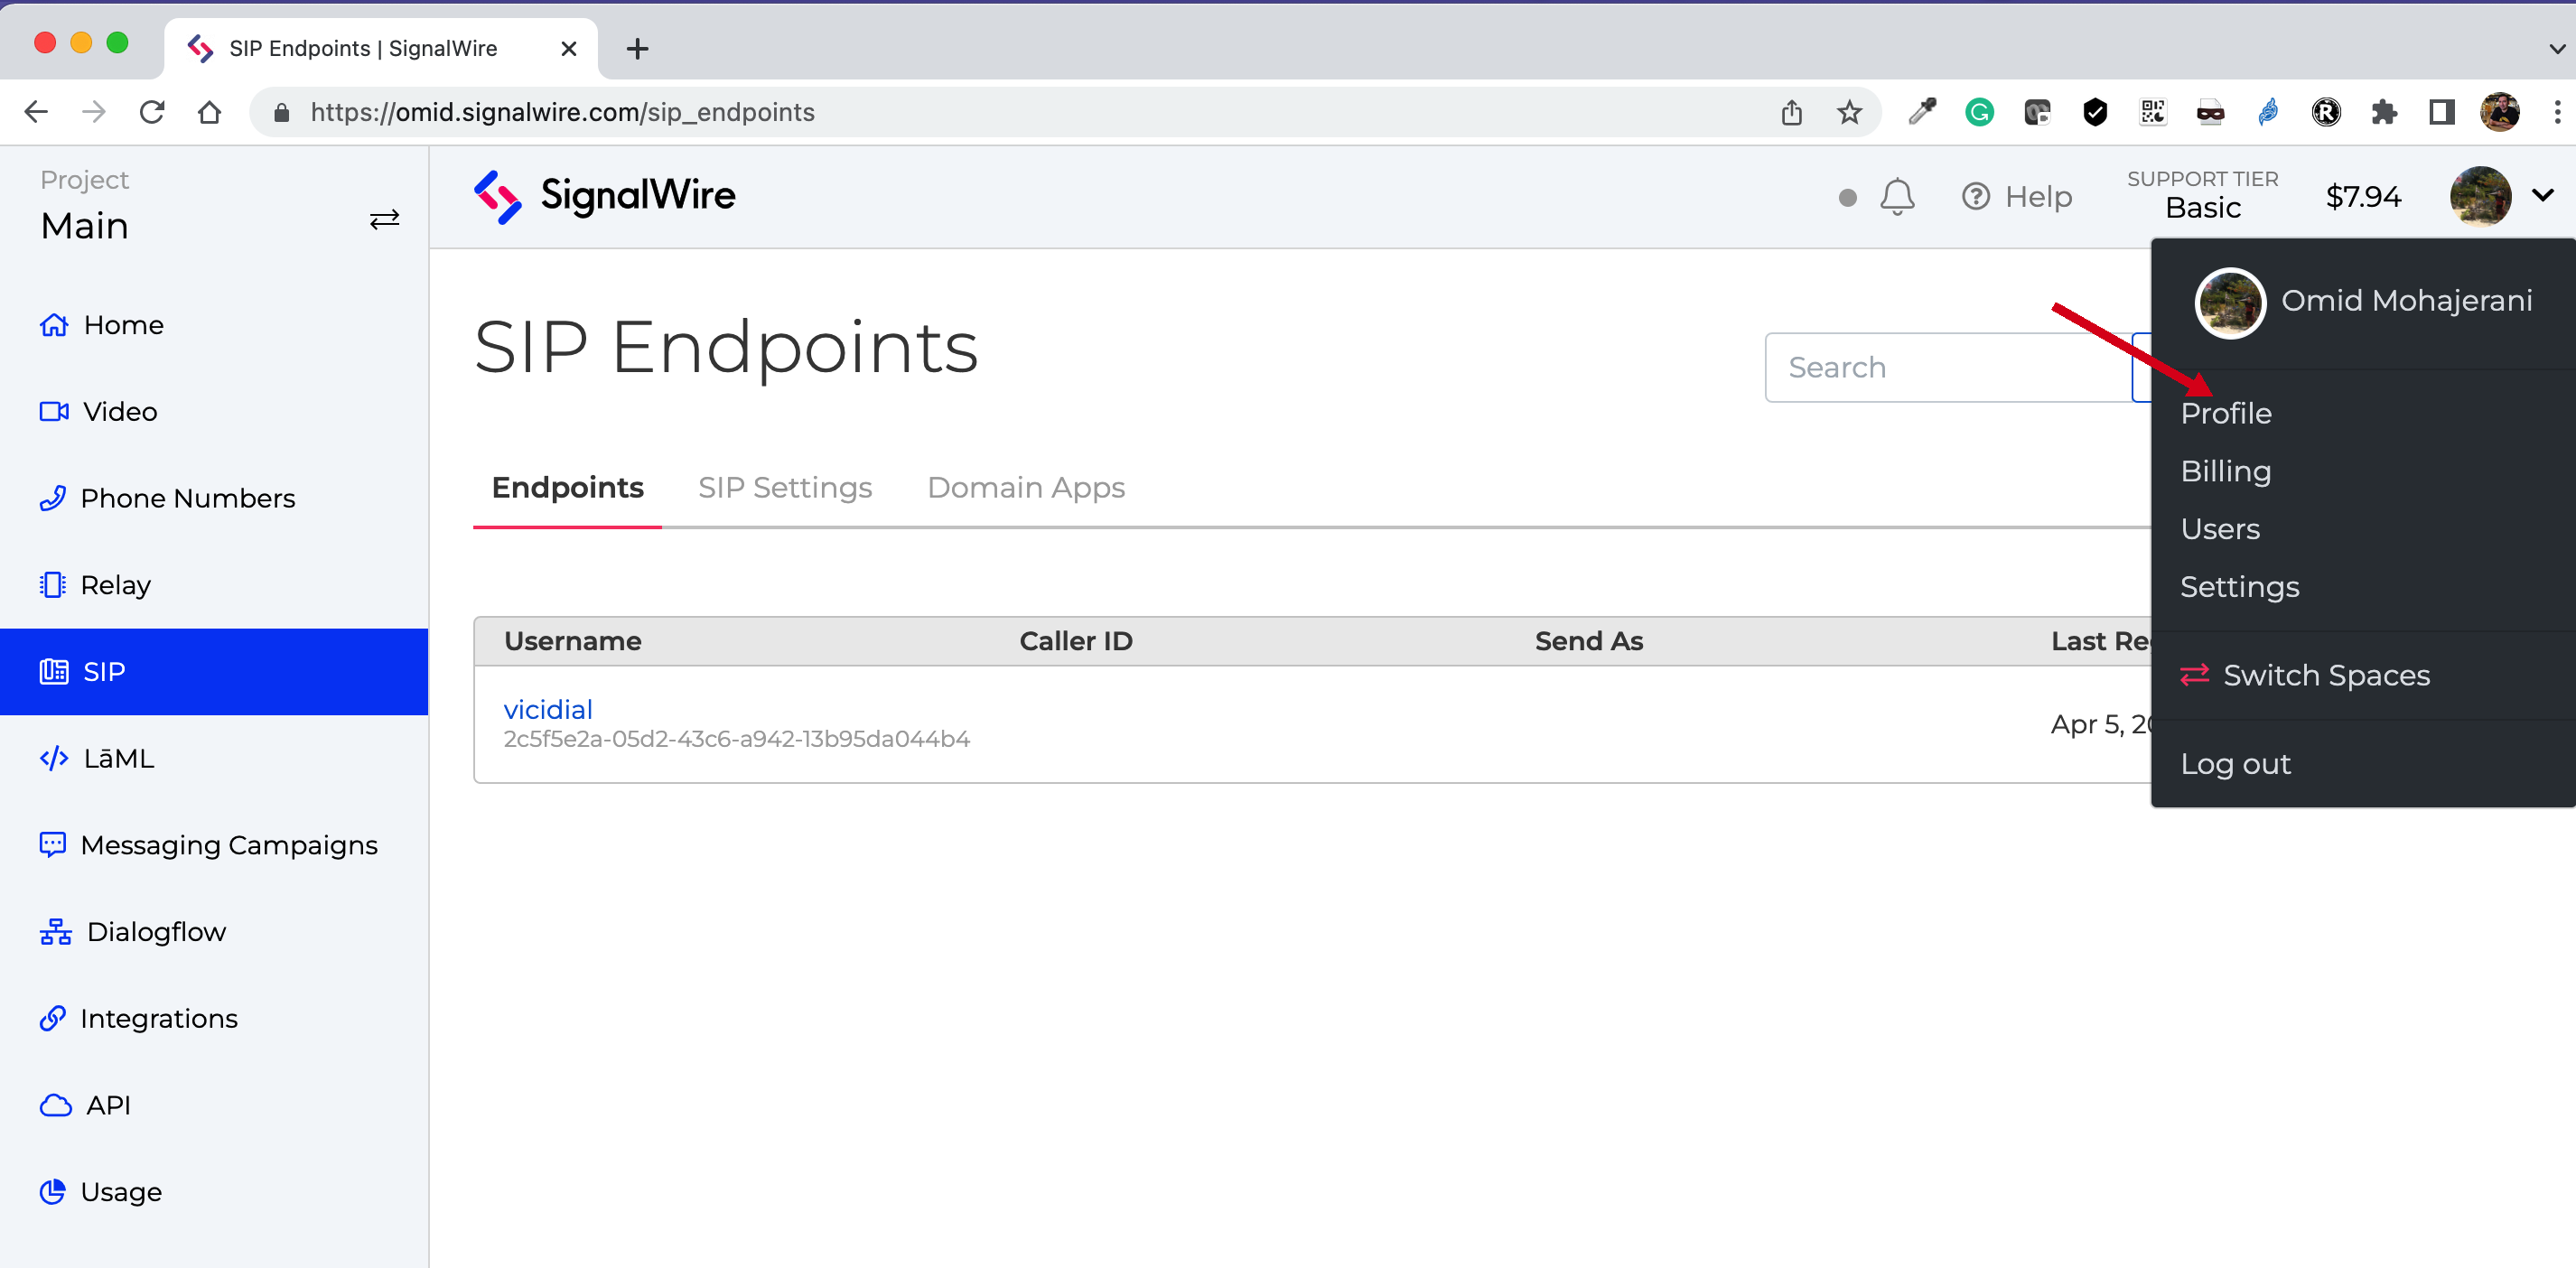Choose Switch Spaces from the menu
2576x1268 pixels.
[2325, 675]
